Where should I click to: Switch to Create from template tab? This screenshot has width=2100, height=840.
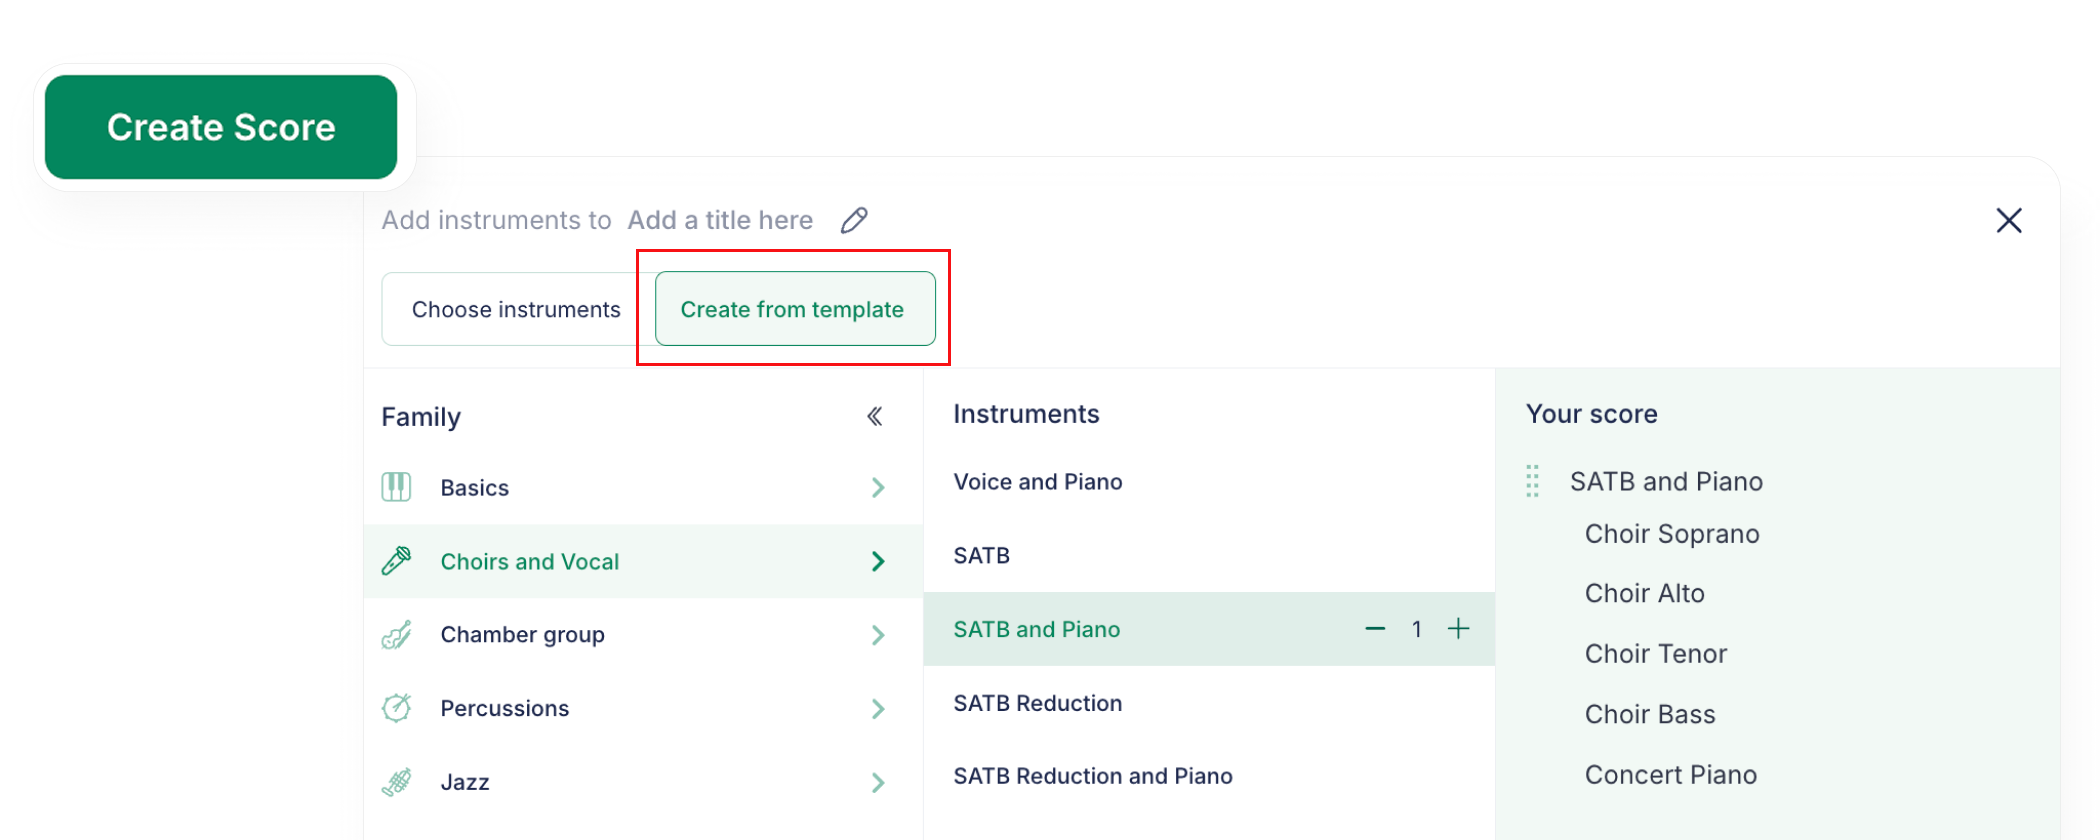pos(795,309)
